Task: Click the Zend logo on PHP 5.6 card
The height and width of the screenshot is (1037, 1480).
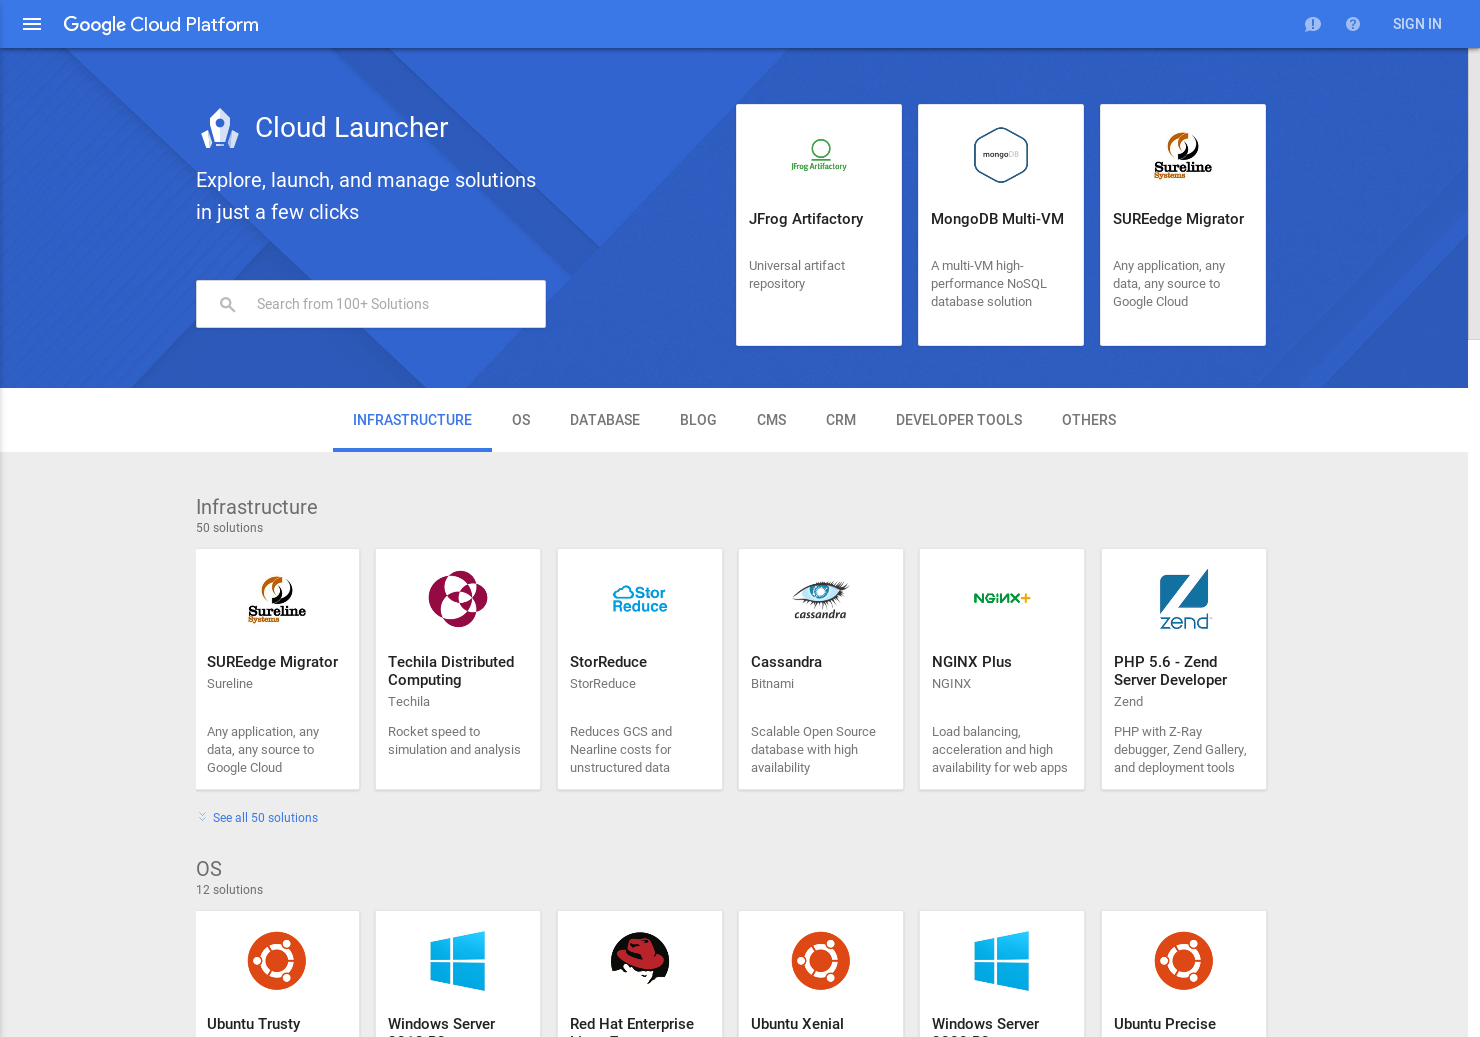Action: [1184, 599]
